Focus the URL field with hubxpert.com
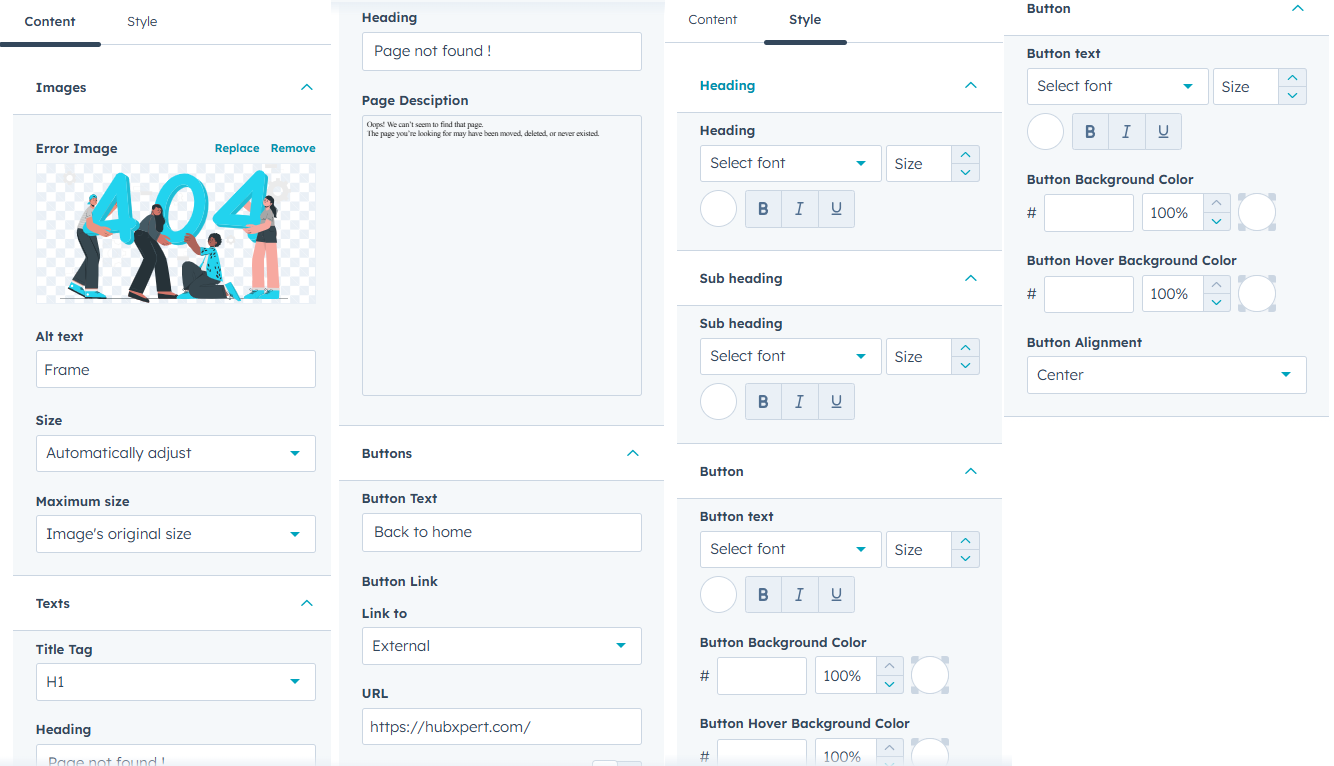 pyautogui.click(x=502, y=727)
